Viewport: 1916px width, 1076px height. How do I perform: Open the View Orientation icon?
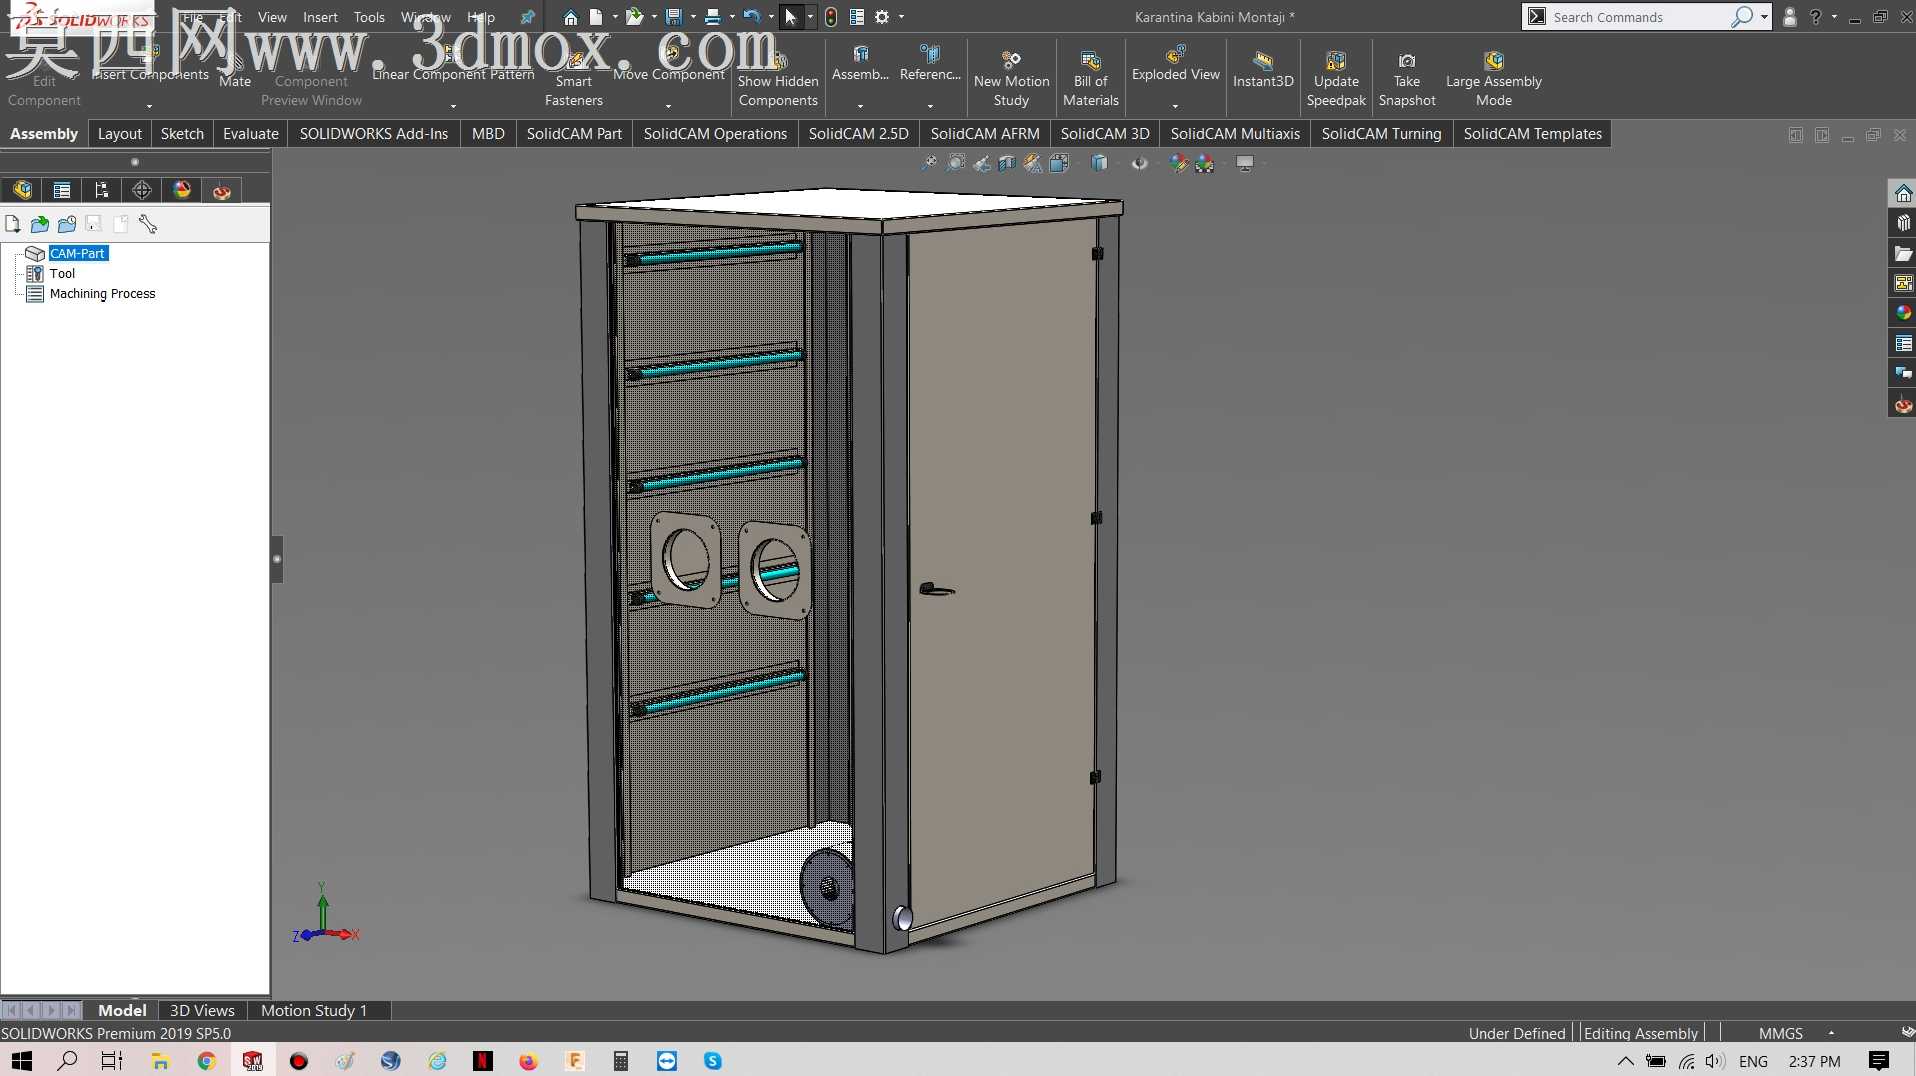1059,163
